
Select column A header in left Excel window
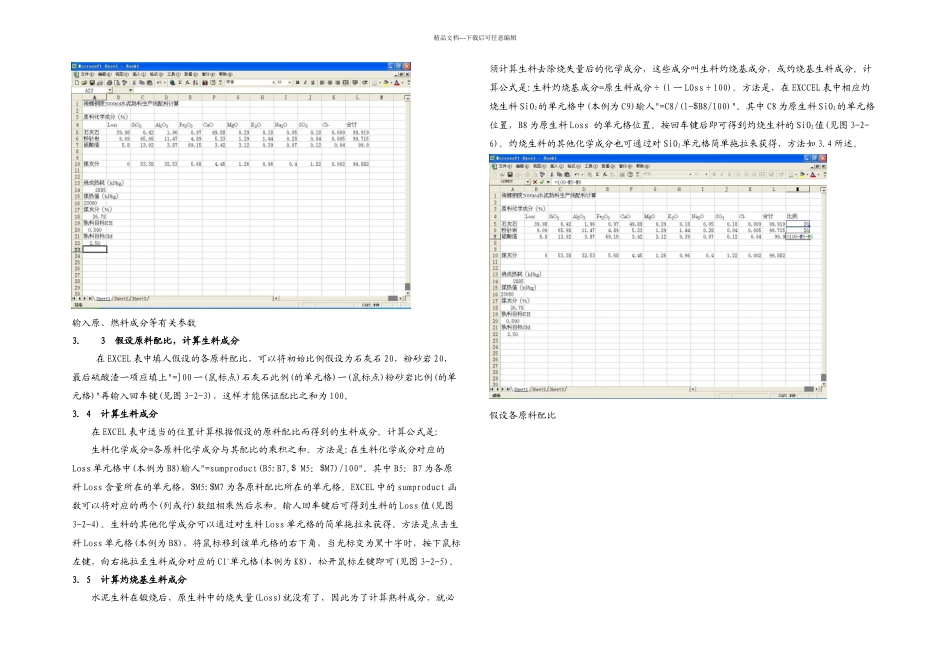pyautogui.click(x=95, y=97)
